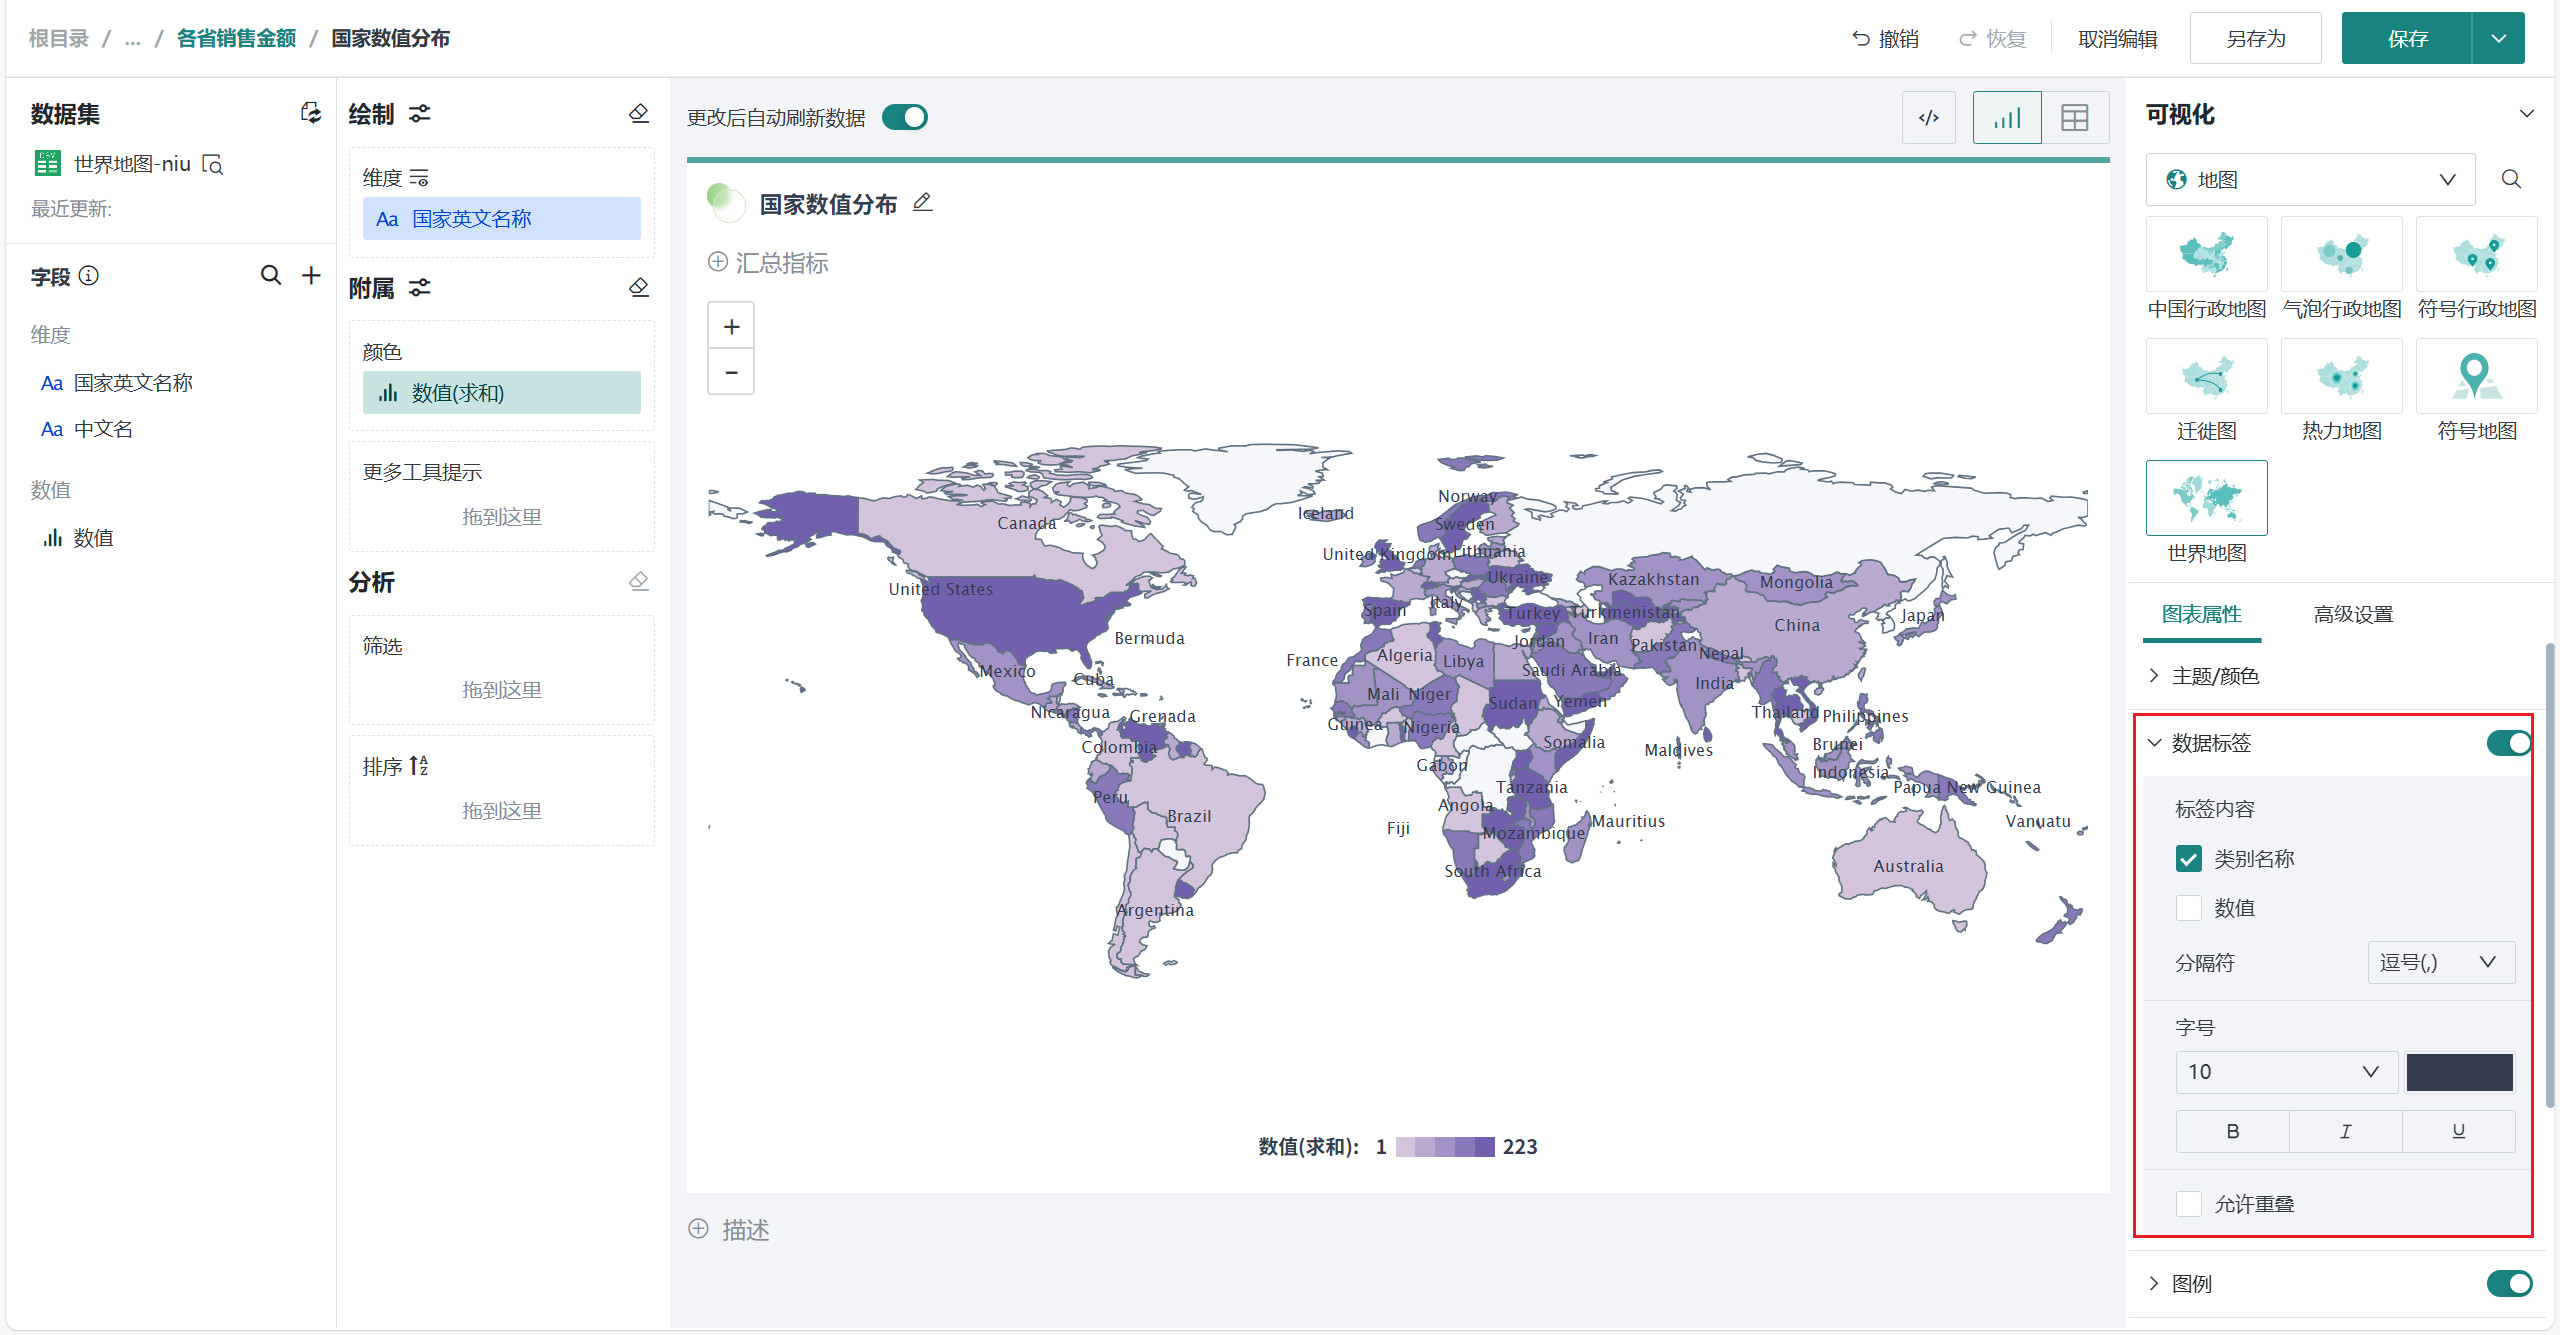The width and height of the screenshot is (2560, 1335).
Task: Open the 地图 chart type dropdown
Action: point(2310,180)
